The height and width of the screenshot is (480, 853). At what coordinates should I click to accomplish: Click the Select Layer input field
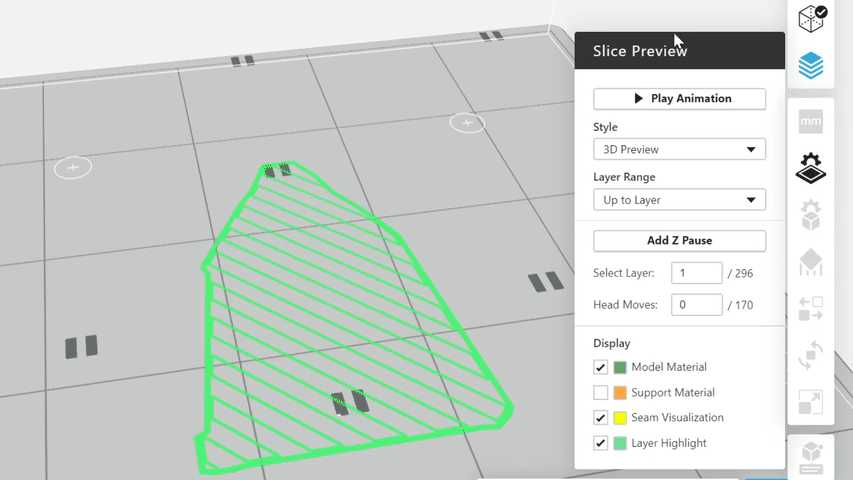tap(696, 273)
